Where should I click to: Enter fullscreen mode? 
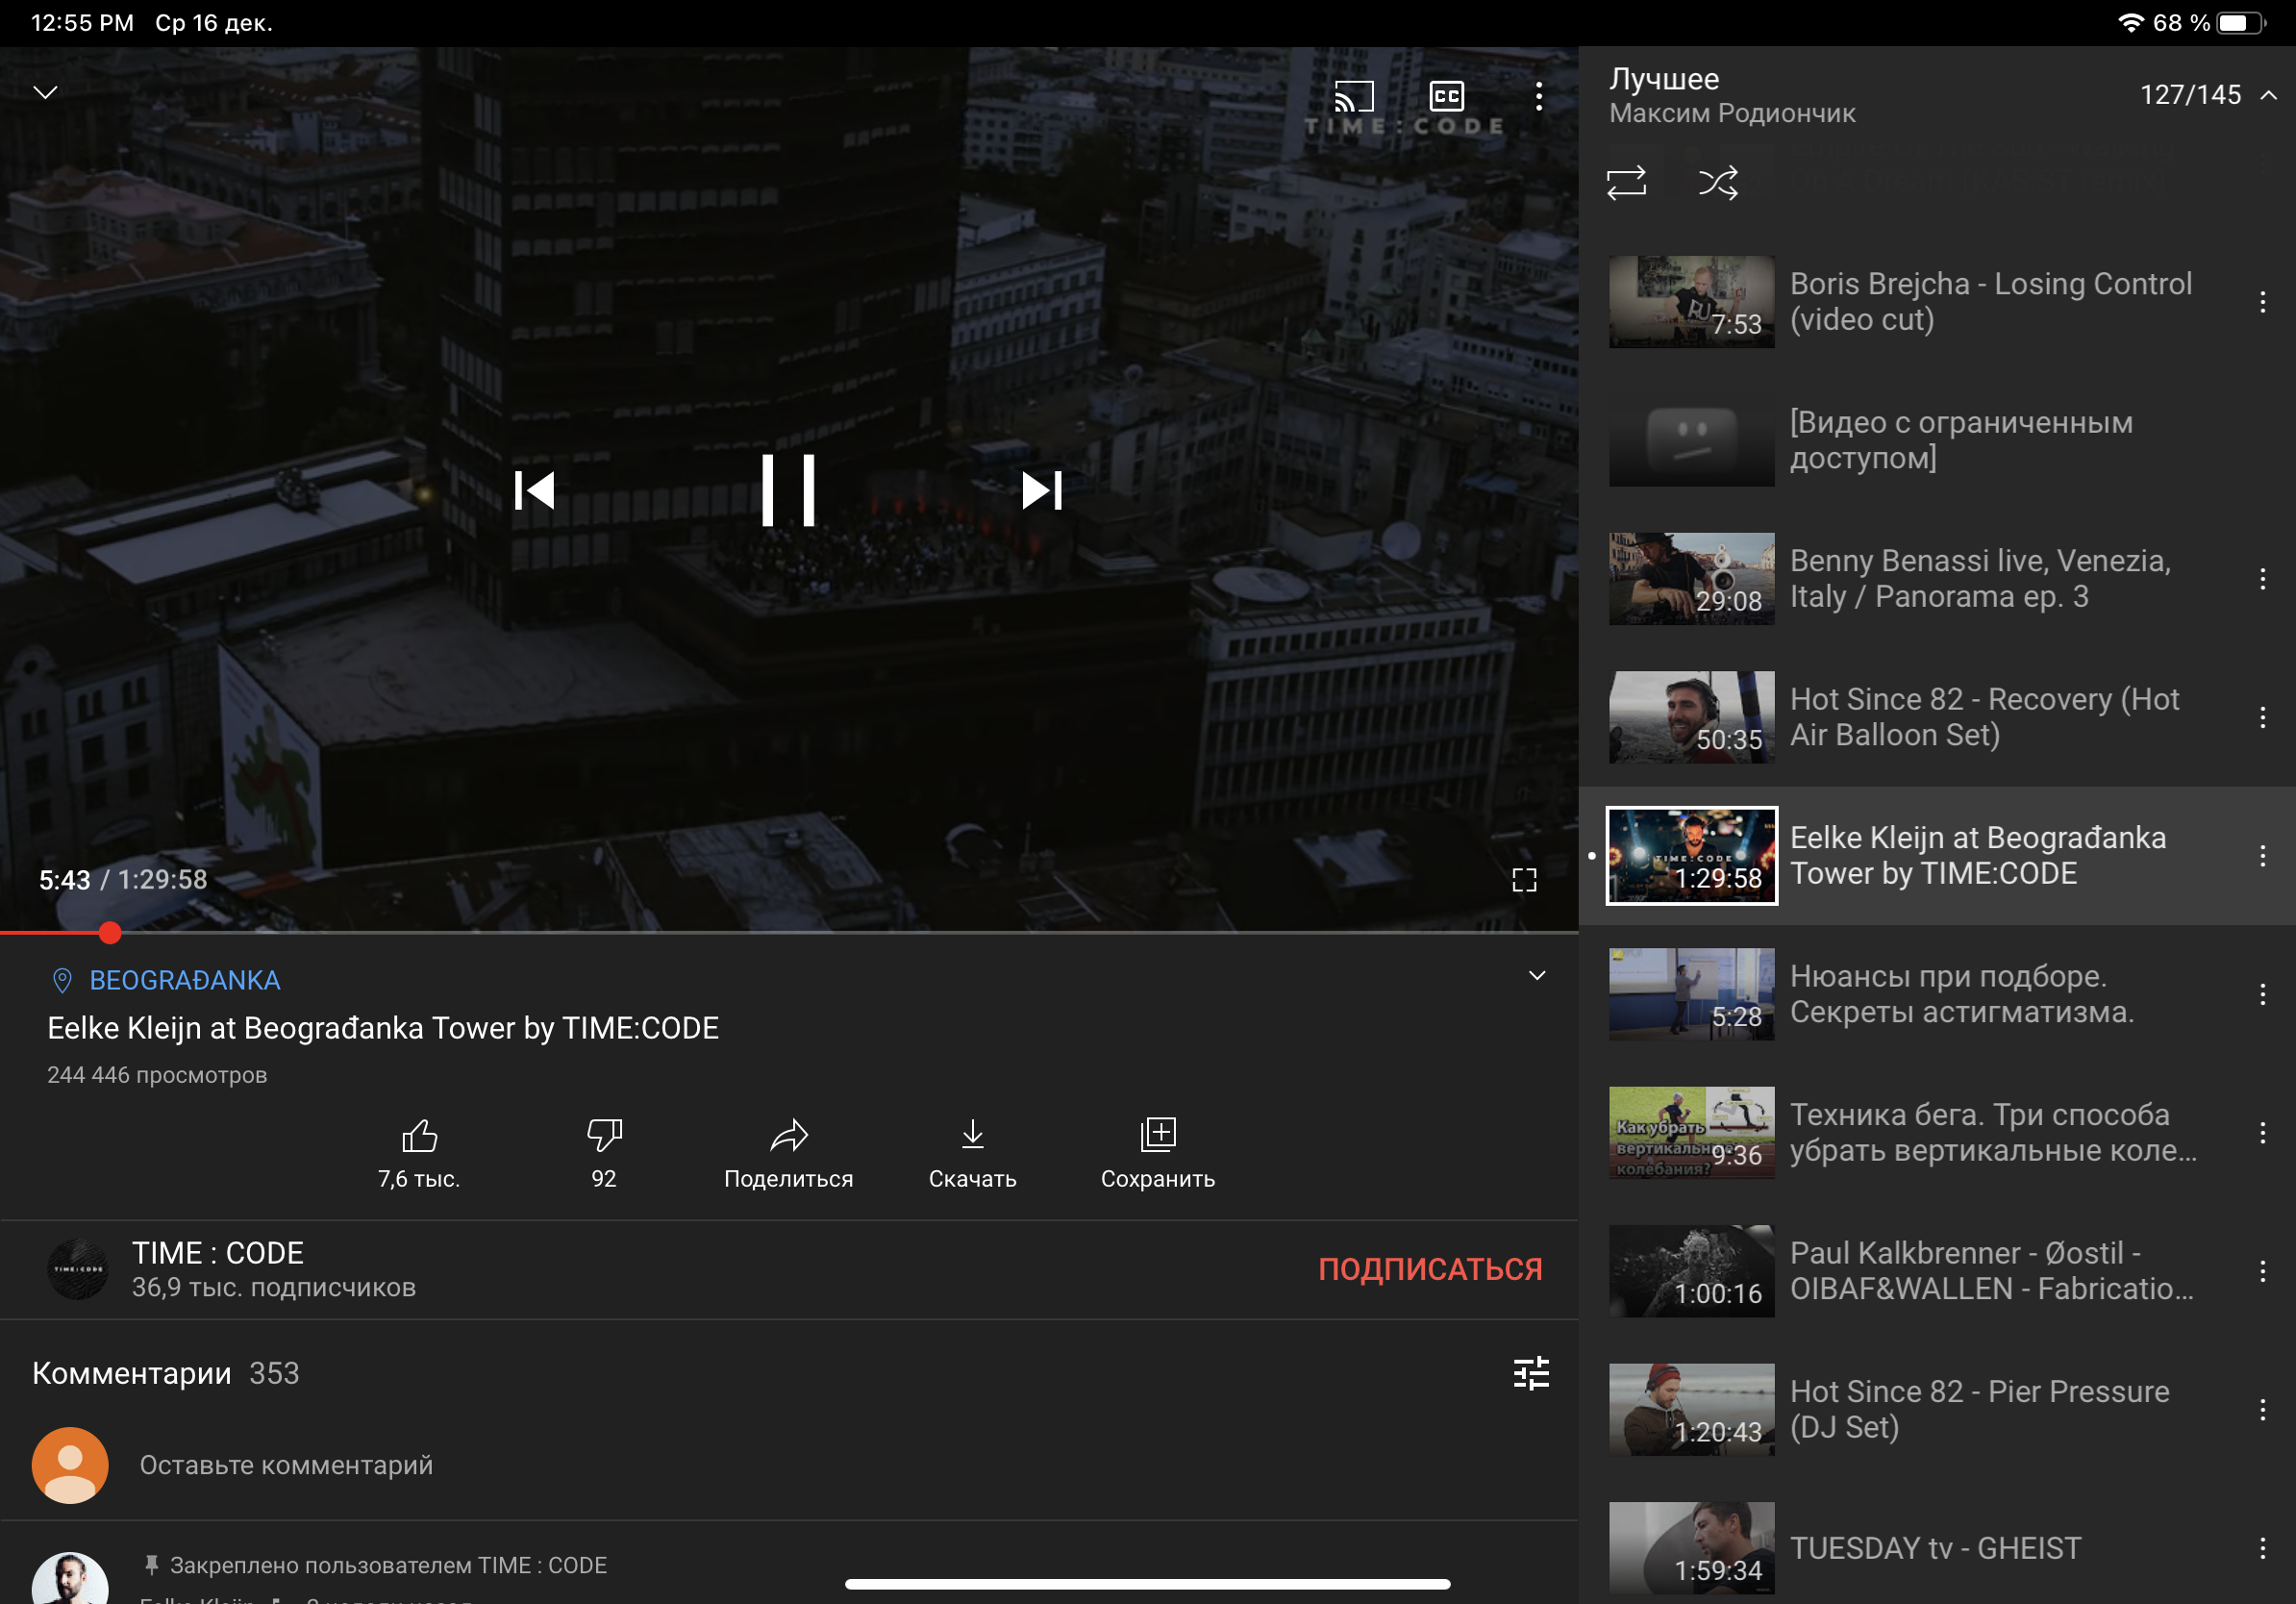[1524, 880]
